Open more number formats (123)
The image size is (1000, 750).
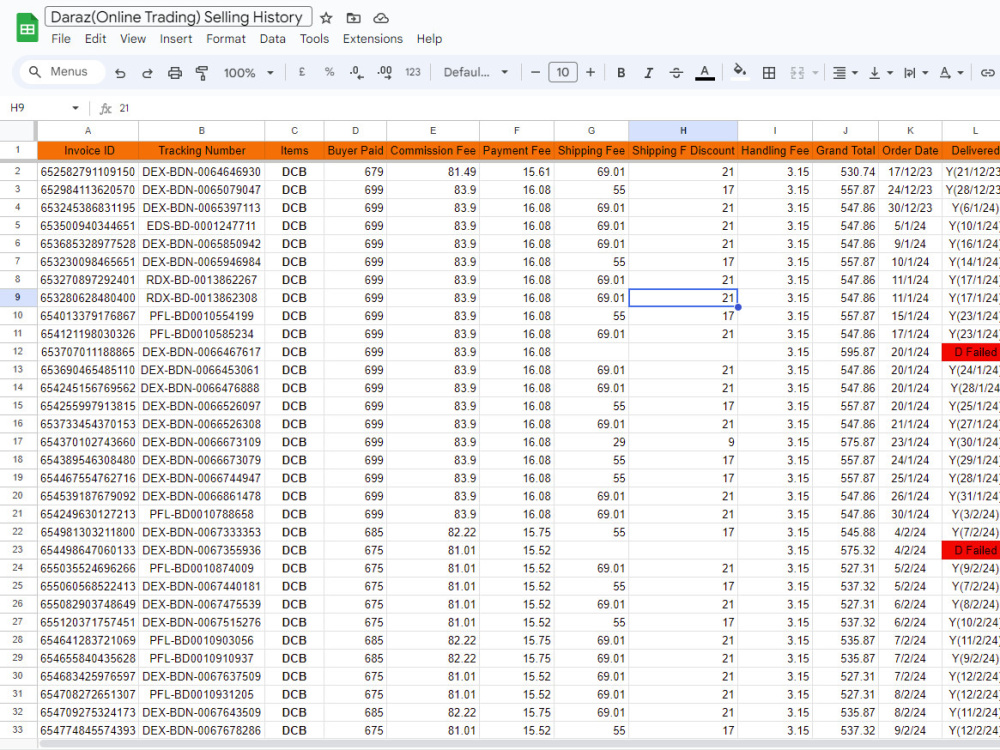point(413,72)
